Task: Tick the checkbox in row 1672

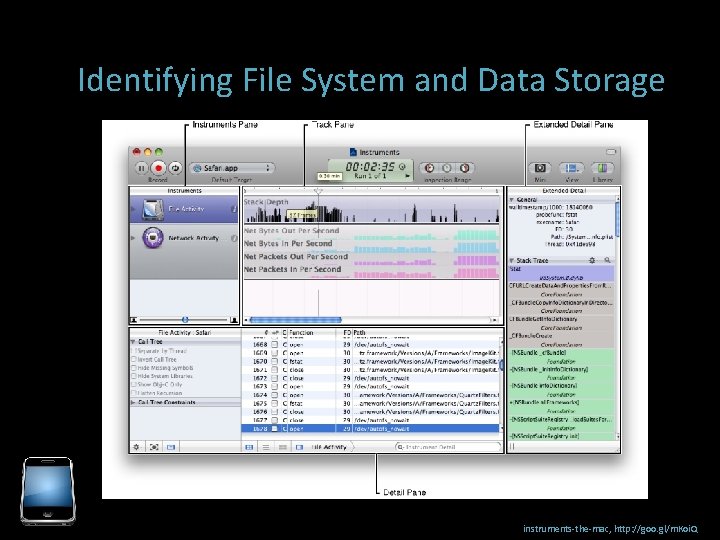Action: 275,378
